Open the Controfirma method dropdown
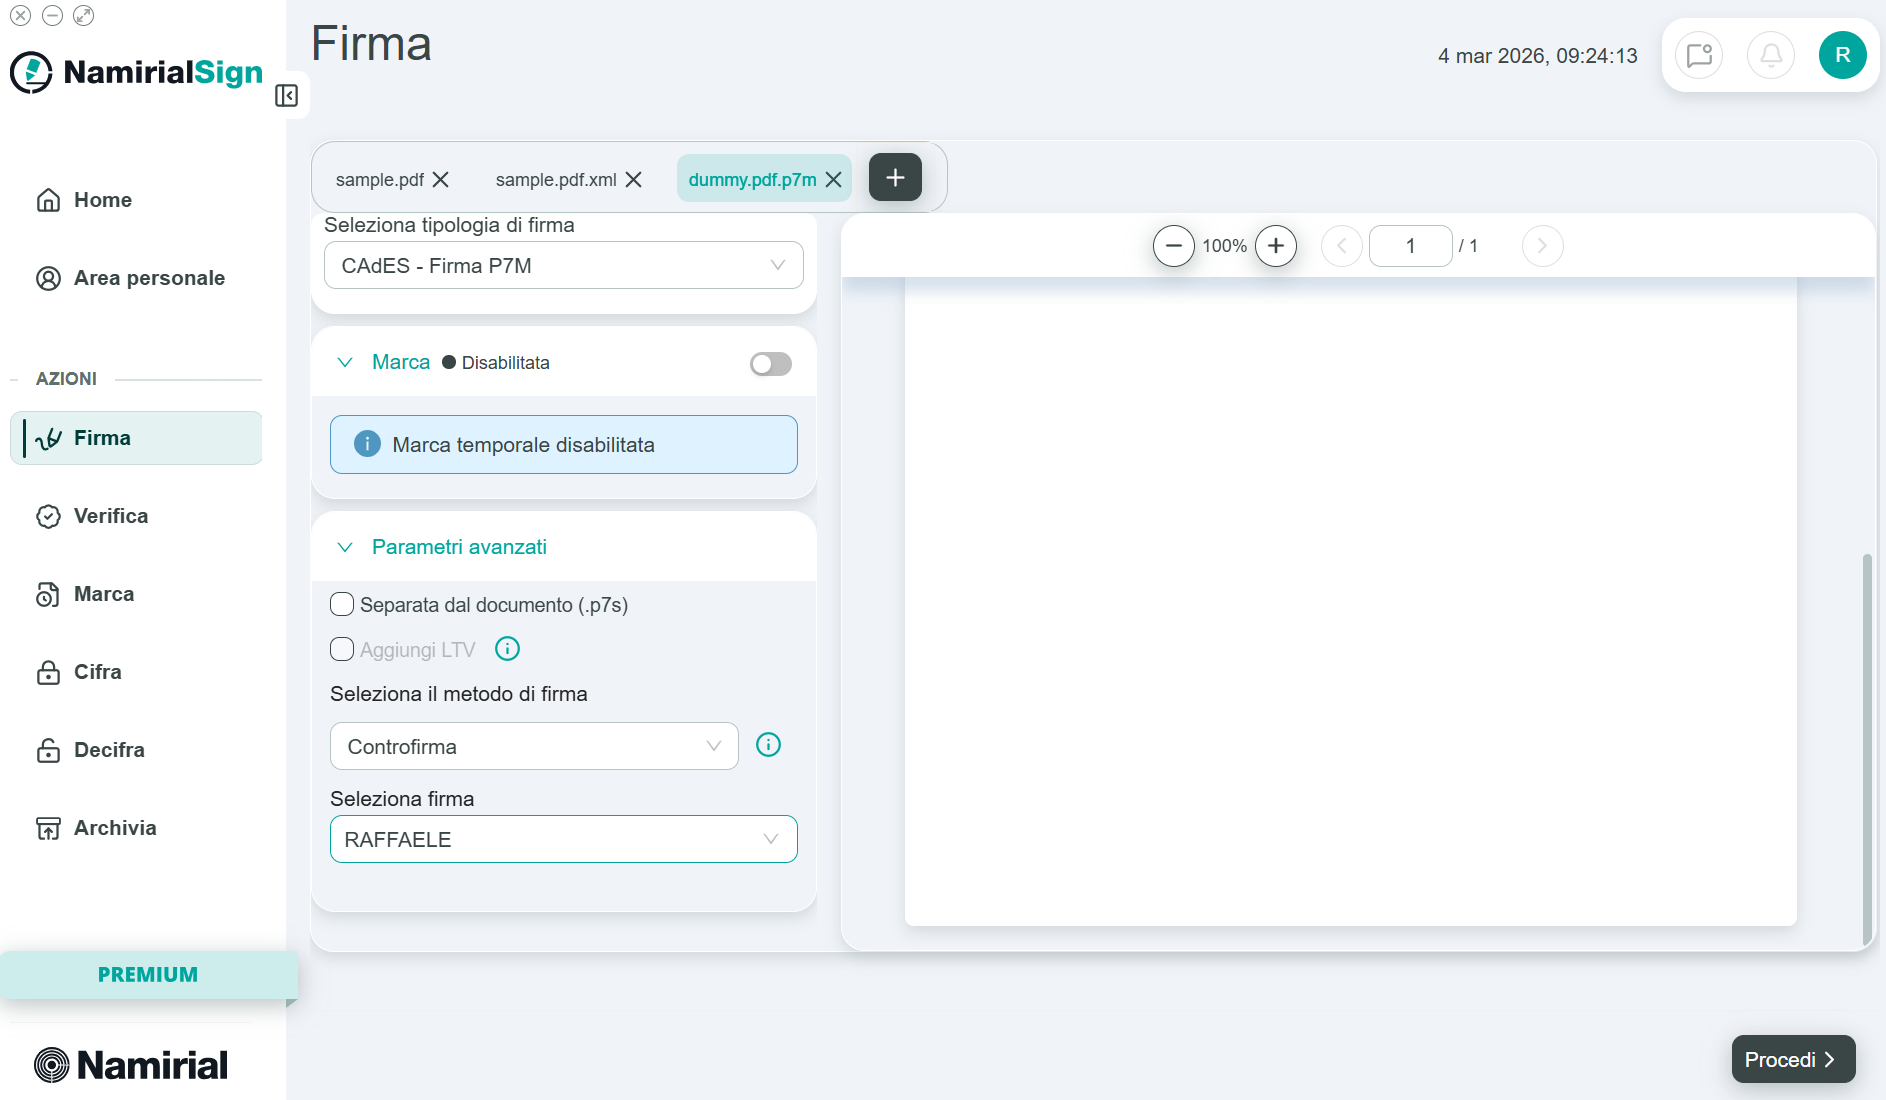Viewport: 1886px width, 1100px height. [534, 746]
